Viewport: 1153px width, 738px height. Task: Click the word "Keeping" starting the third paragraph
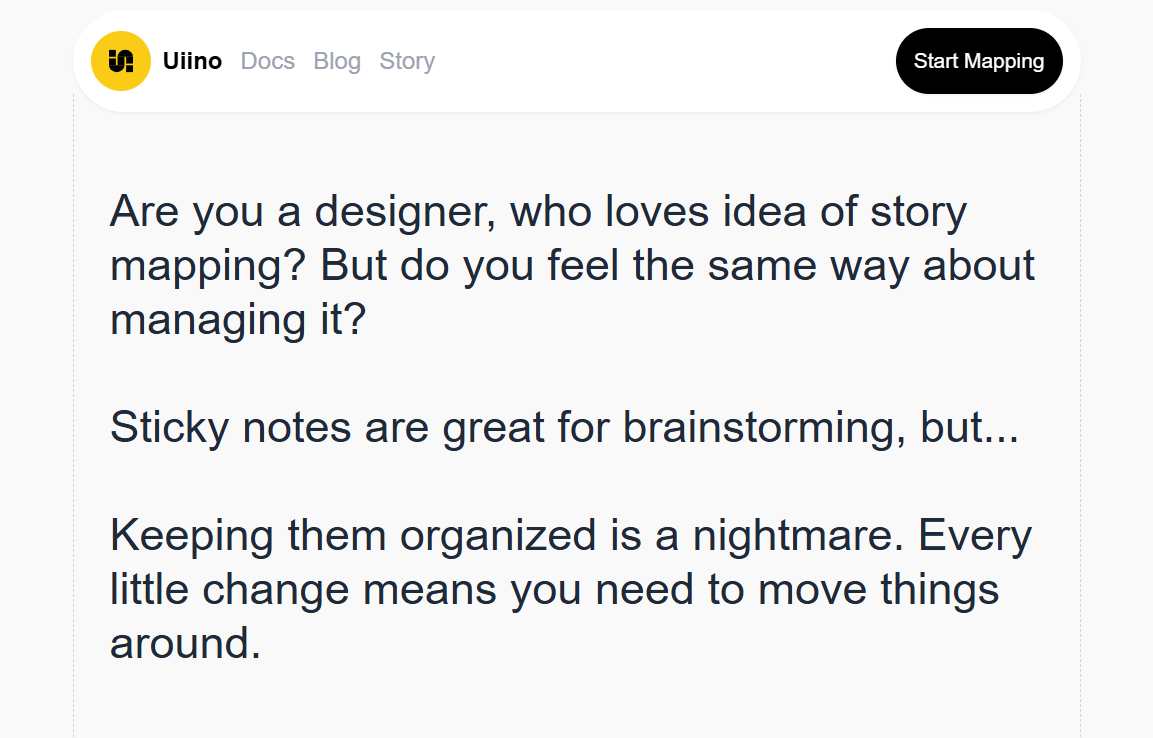point(192,536)
